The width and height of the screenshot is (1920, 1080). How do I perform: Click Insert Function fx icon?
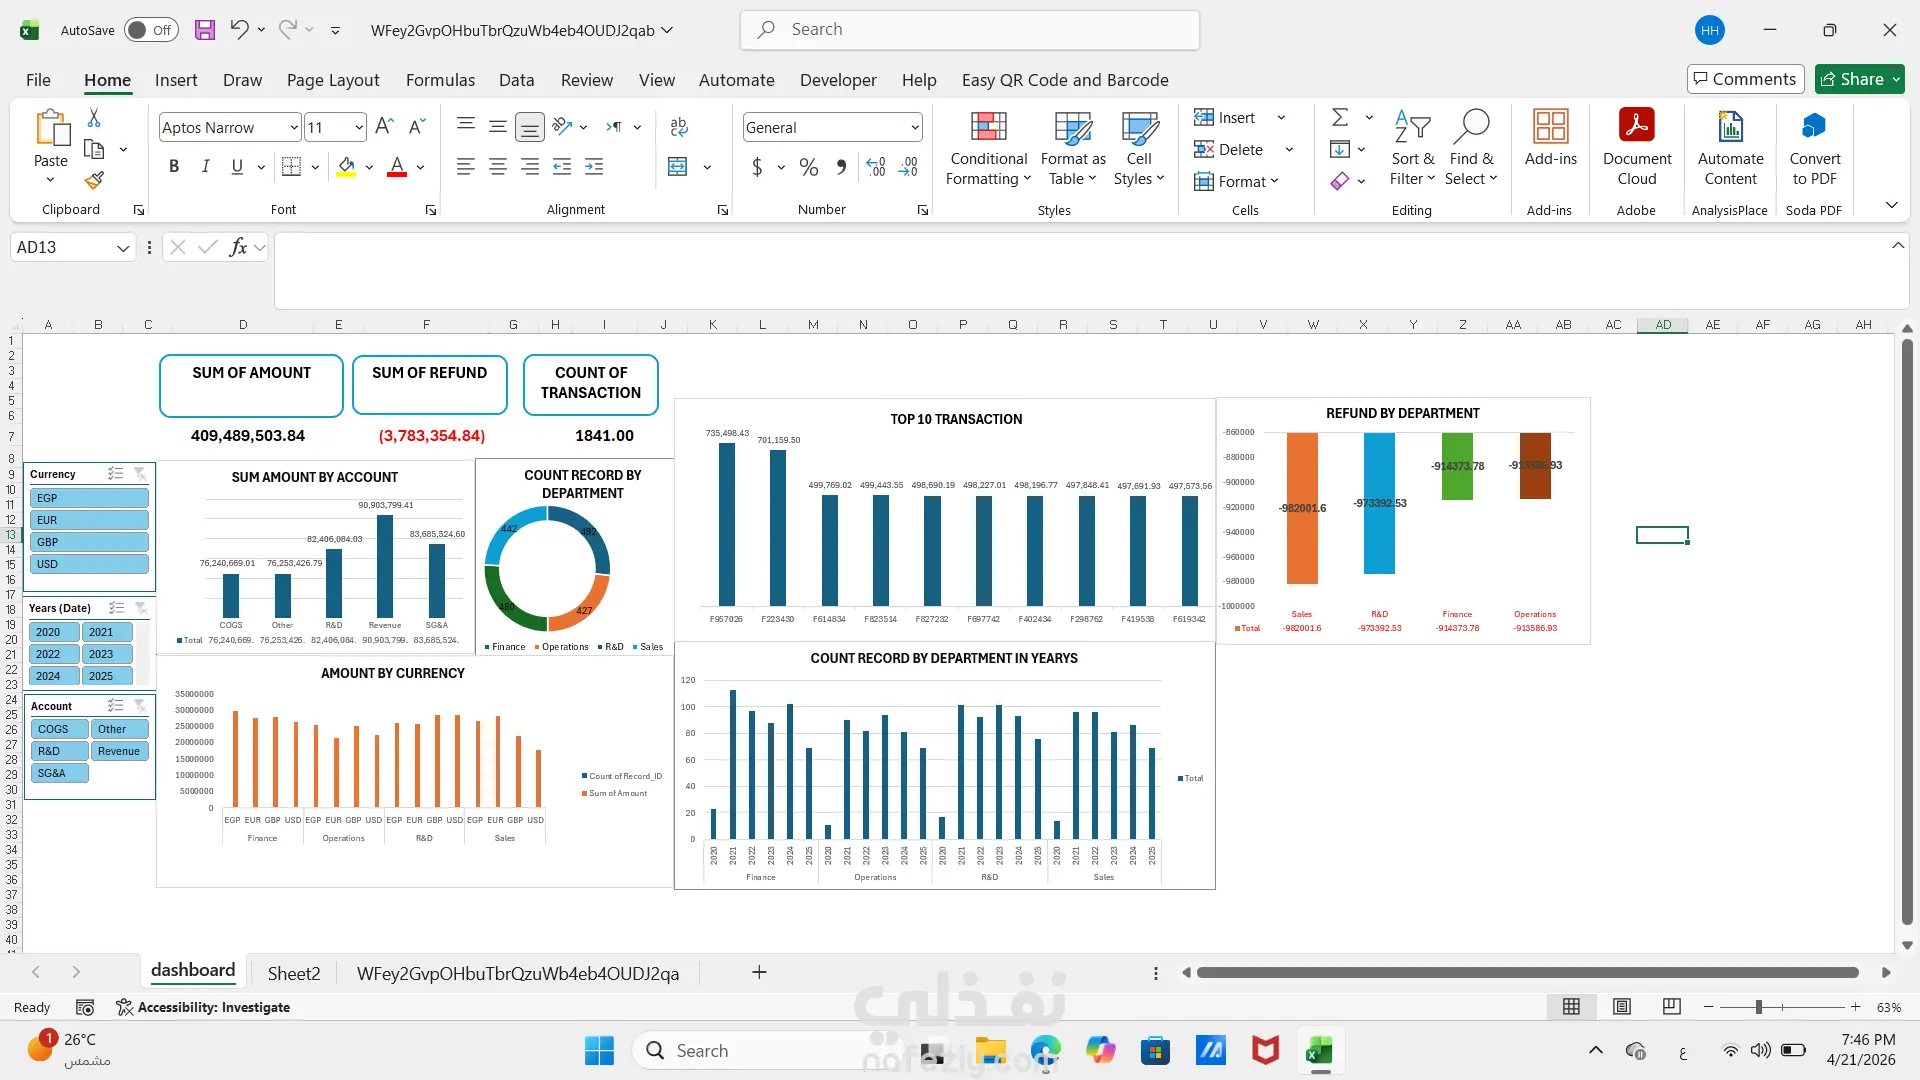238,247
